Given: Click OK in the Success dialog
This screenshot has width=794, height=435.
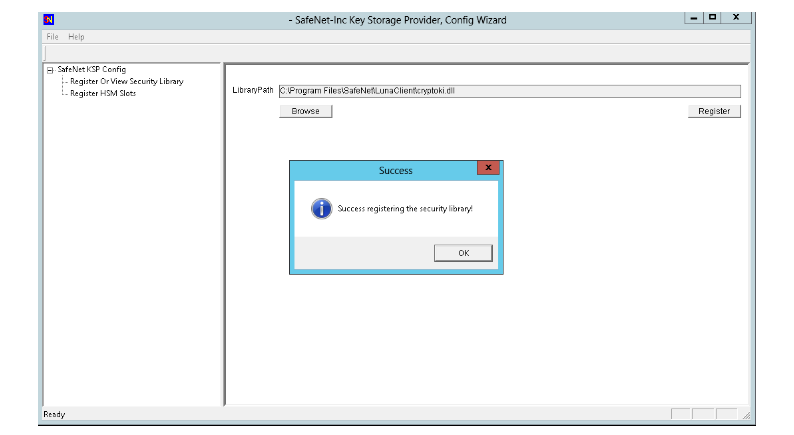Looking at the screenshot, I should point(463,253).
